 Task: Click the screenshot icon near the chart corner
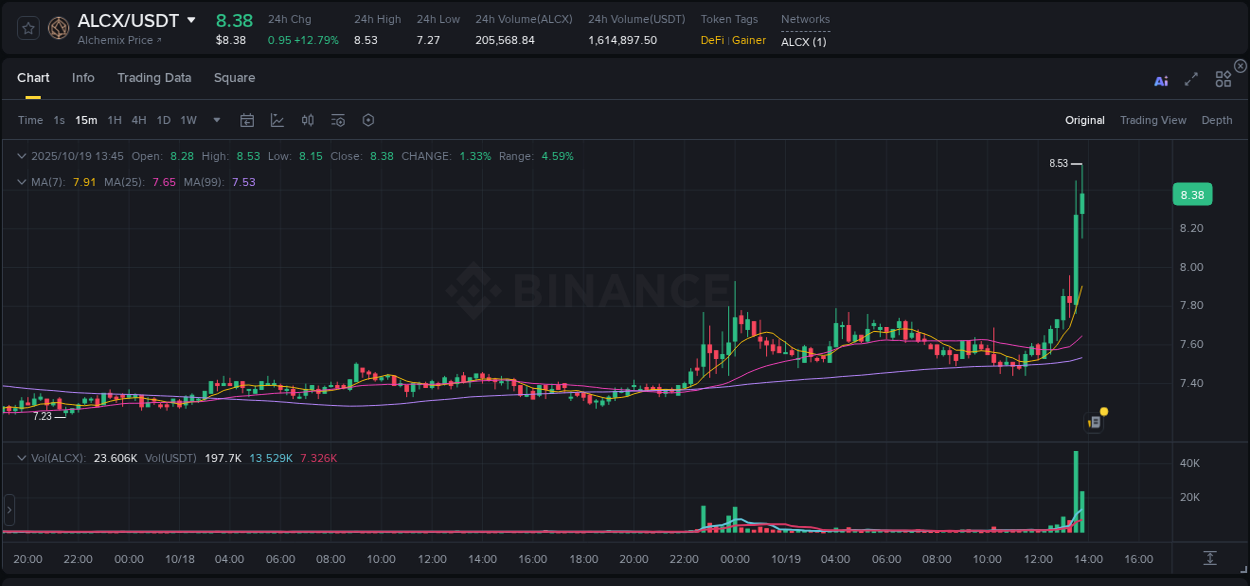pos(1093,421)
